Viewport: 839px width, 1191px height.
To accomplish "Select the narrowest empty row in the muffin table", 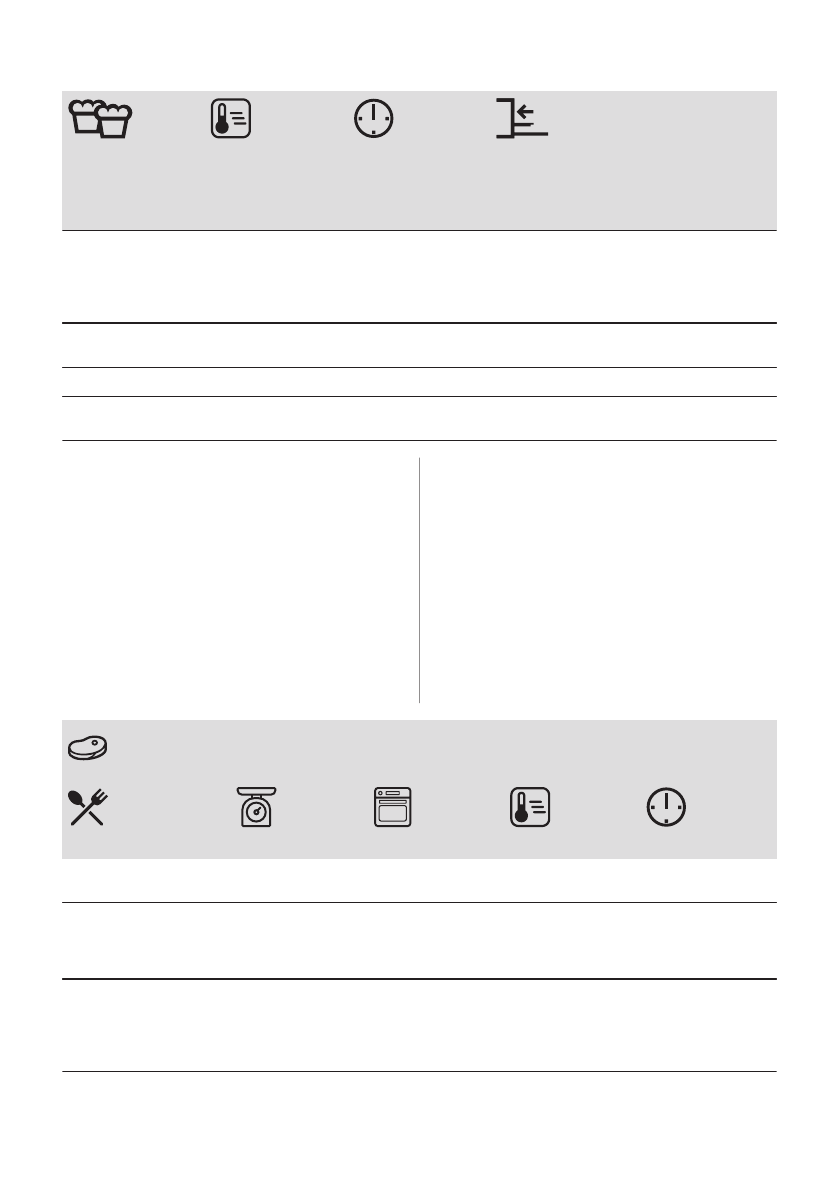I will tap(419, 382).
